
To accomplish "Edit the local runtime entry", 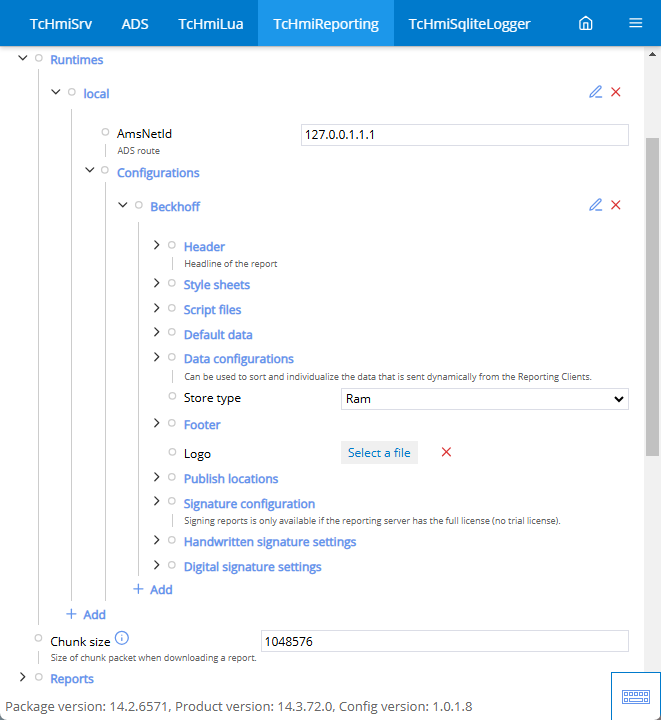I will point(595,92).
